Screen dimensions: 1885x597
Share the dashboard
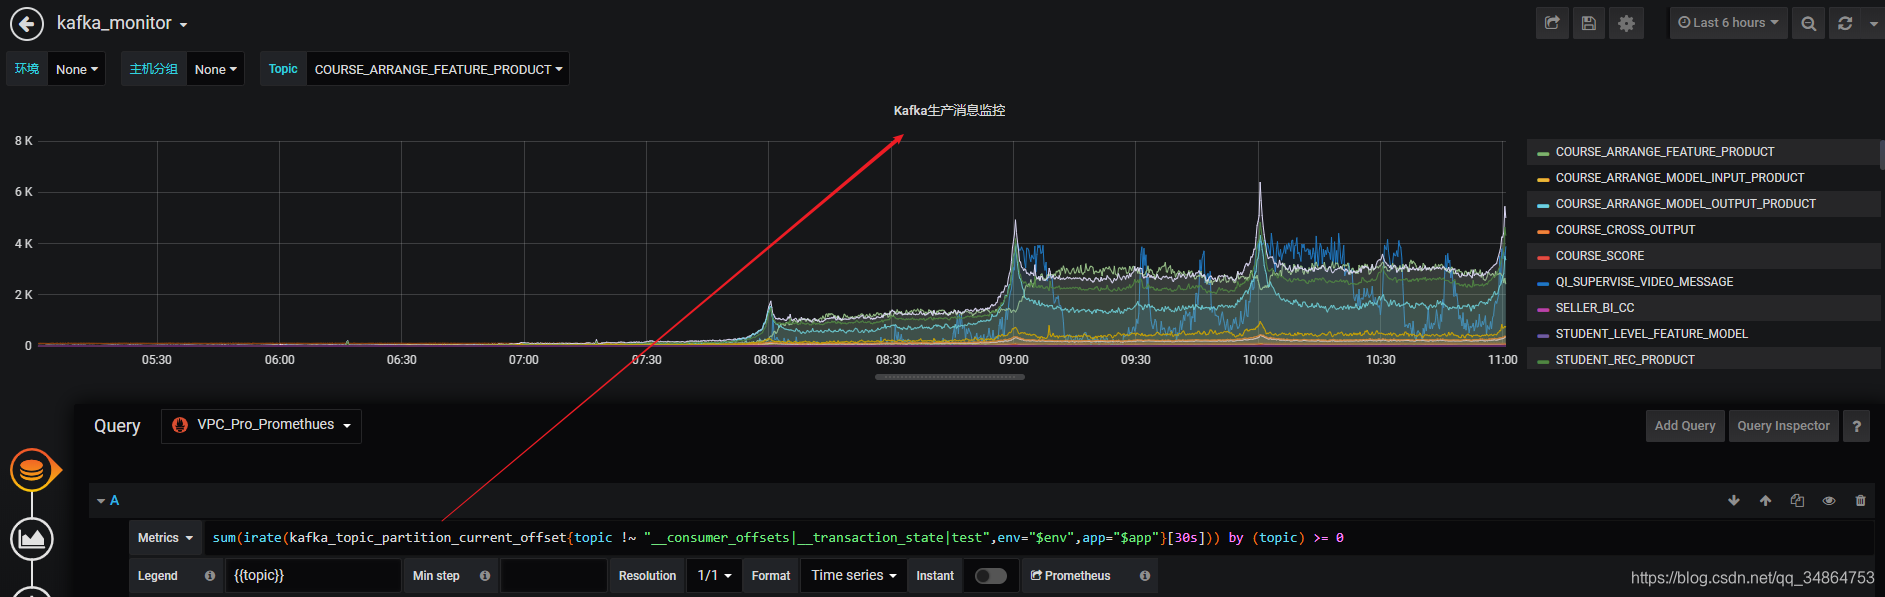1552,23
